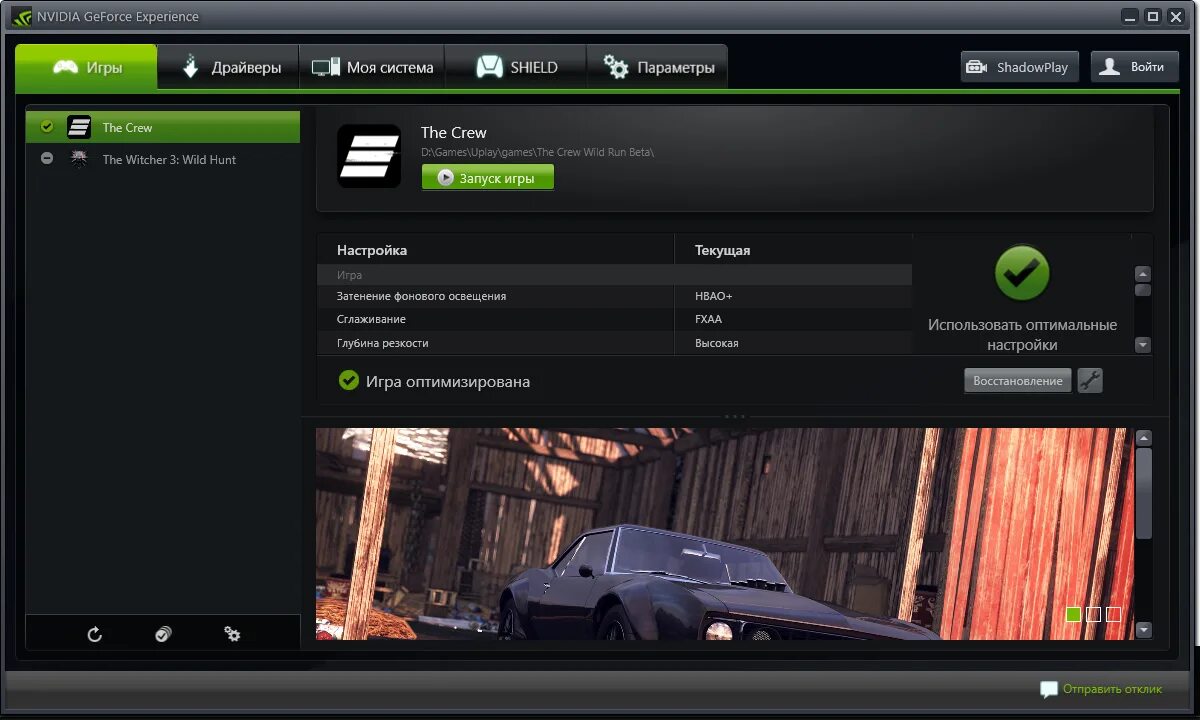This screenshot has width=1200, height=720.
Task: Select the Сглаживание setting row
Action: tap(614, 319)
